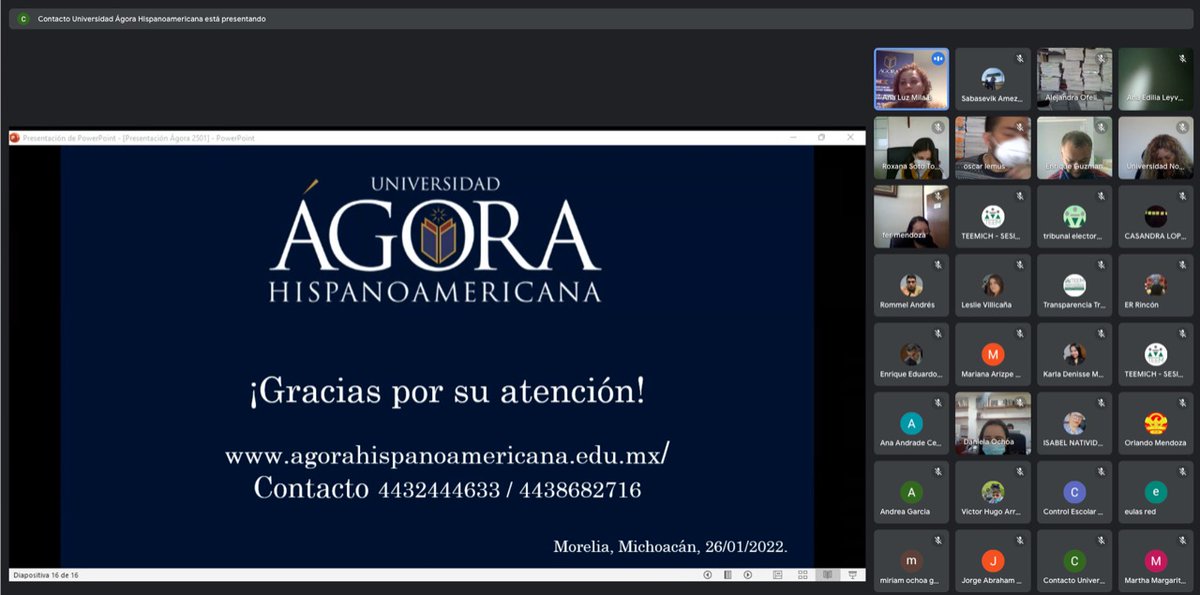
Task: Click the Diapositiva 16 de 16 indicator
Action: (43, 575)
